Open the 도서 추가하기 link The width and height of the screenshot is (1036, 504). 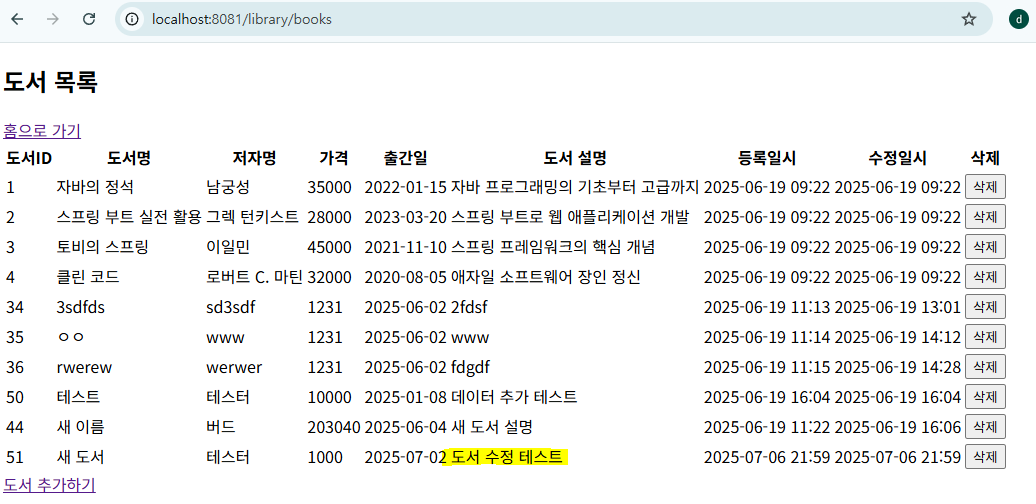point(50,486)
